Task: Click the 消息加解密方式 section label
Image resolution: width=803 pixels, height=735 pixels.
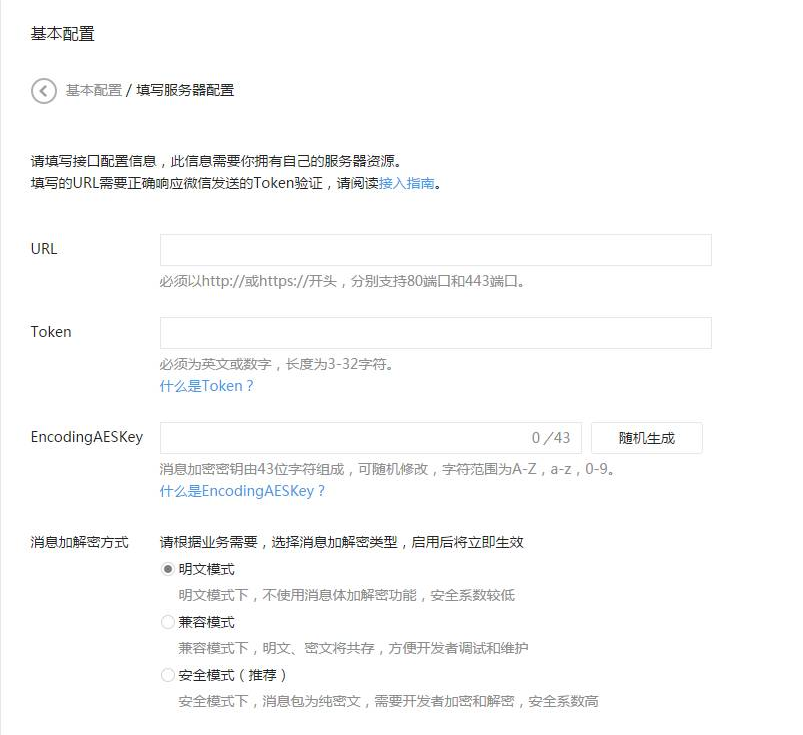Action: click(79, 543)
